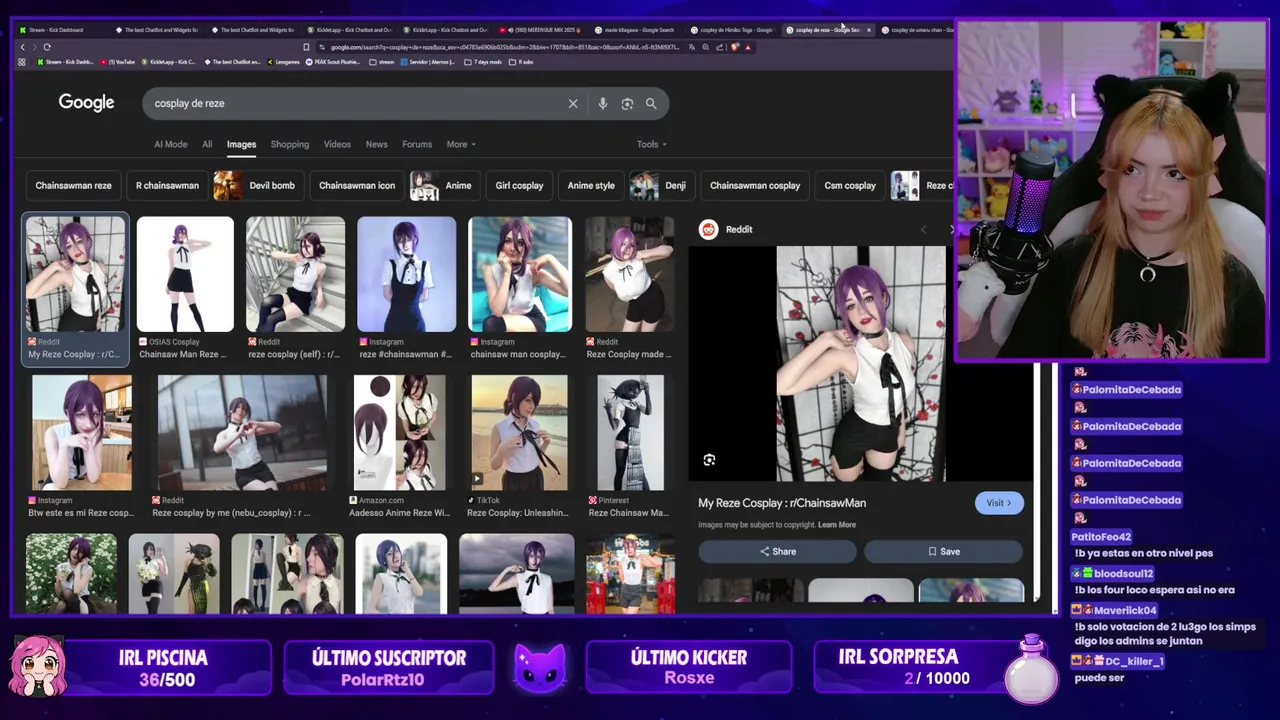Image resolution: width=1280 pixels, height=720 pixels.
Task: Open the PEAK Scout Plushie bookmark
Action: pos(333,62)
